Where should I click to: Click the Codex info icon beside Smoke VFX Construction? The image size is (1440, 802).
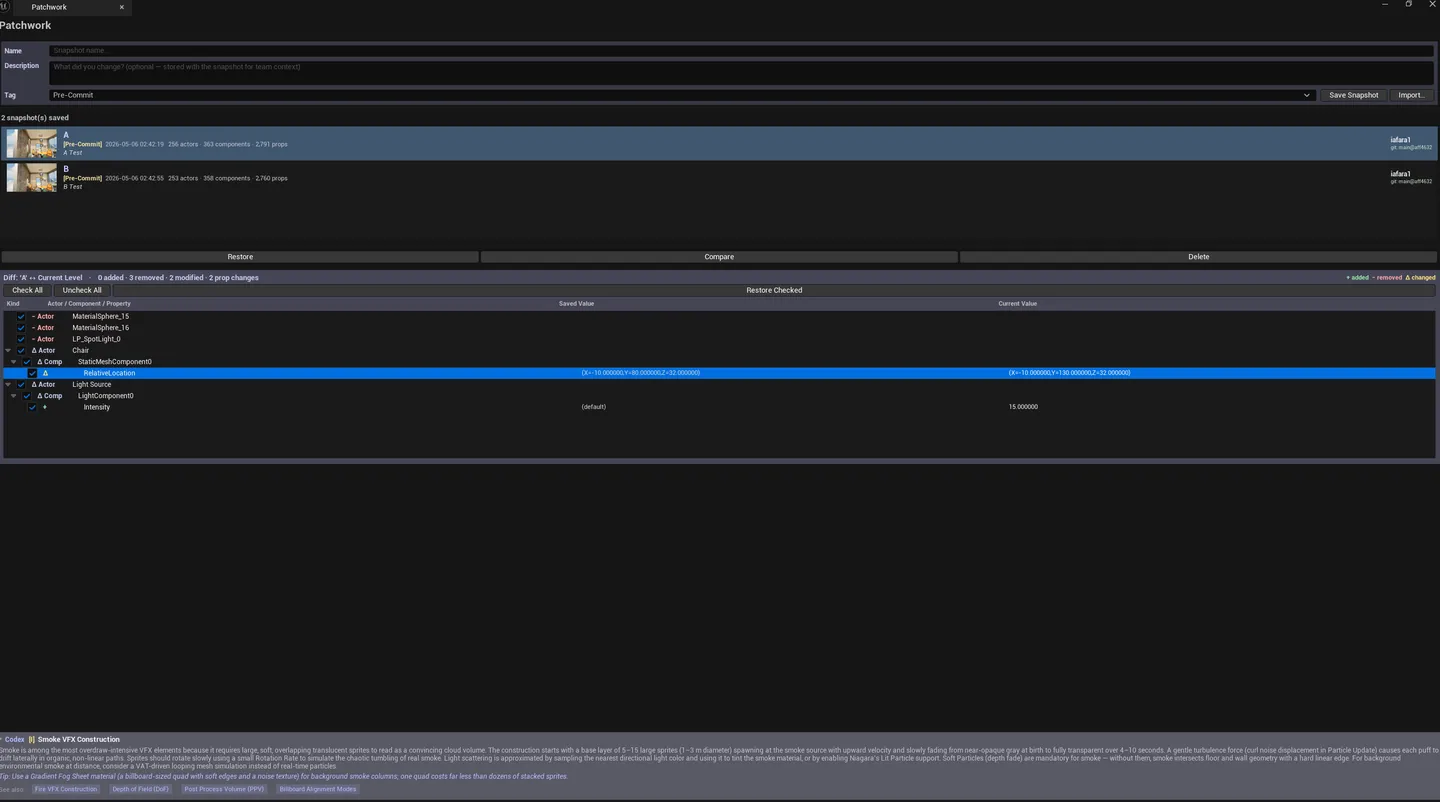pyautogui.click(x=31, y=740)
